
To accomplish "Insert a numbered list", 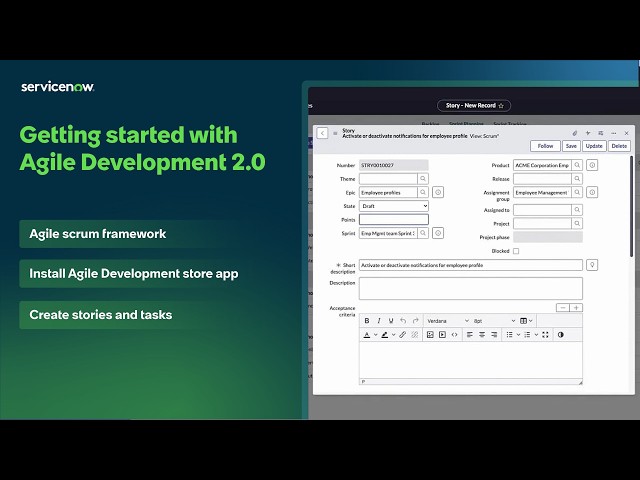I will [527, 335].
